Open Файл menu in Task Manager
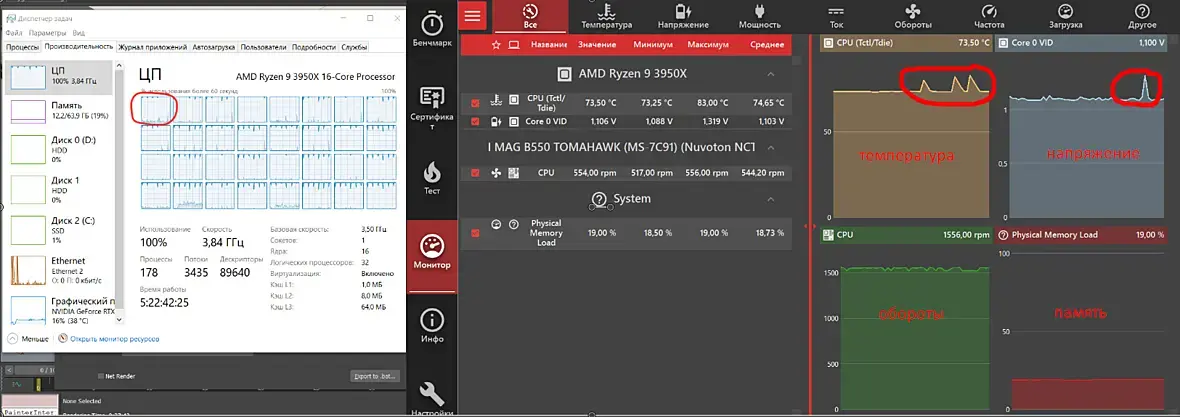1180x417 pixels. [14, 33]
